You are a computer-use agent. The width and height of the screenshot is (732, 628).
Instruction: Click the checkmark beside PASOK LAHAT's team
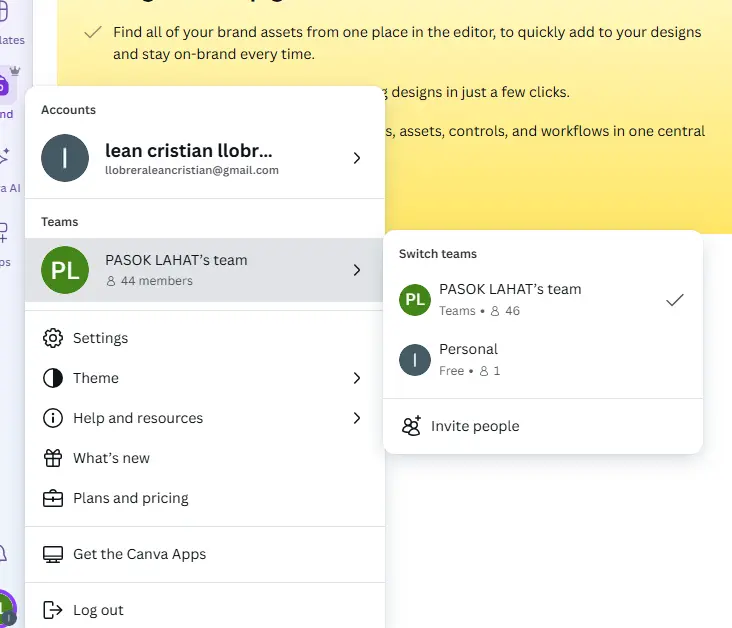[675, 300]
